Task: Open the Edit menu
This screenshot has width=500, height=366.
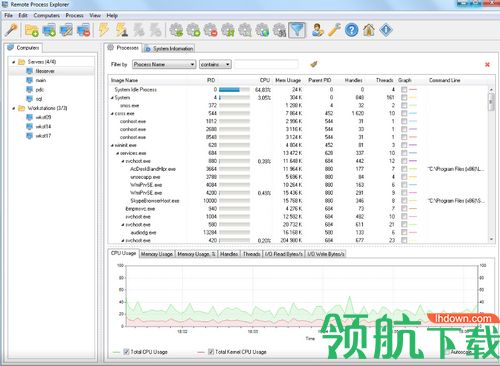Action: pos(23,16)
